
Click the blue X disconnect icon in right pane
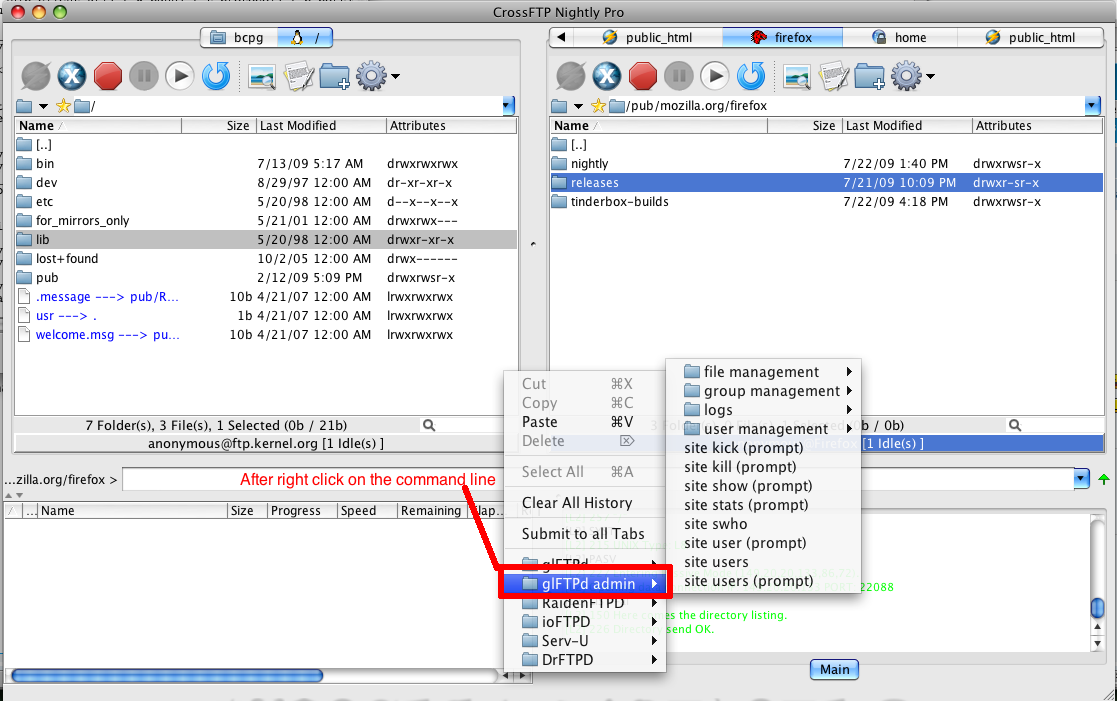click(607, 76)
